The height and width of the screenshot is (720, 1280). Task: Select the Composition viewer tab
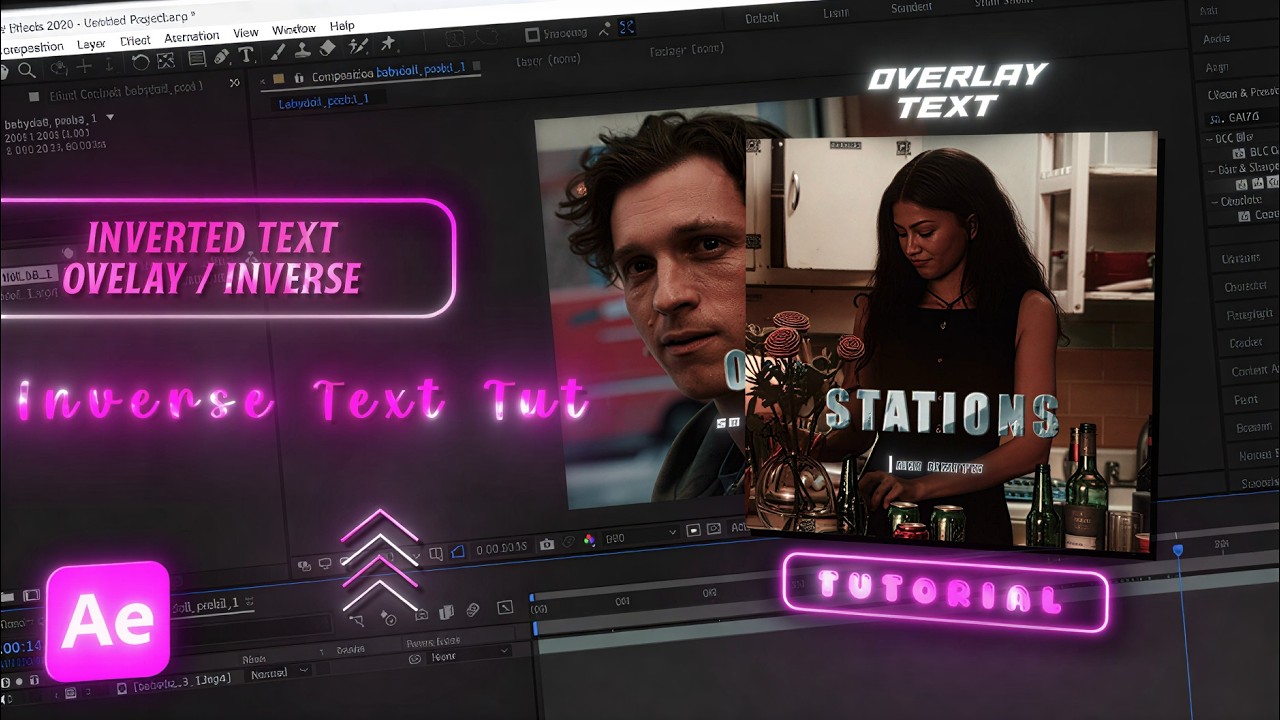pyautogui.click(x=388, y=74)
